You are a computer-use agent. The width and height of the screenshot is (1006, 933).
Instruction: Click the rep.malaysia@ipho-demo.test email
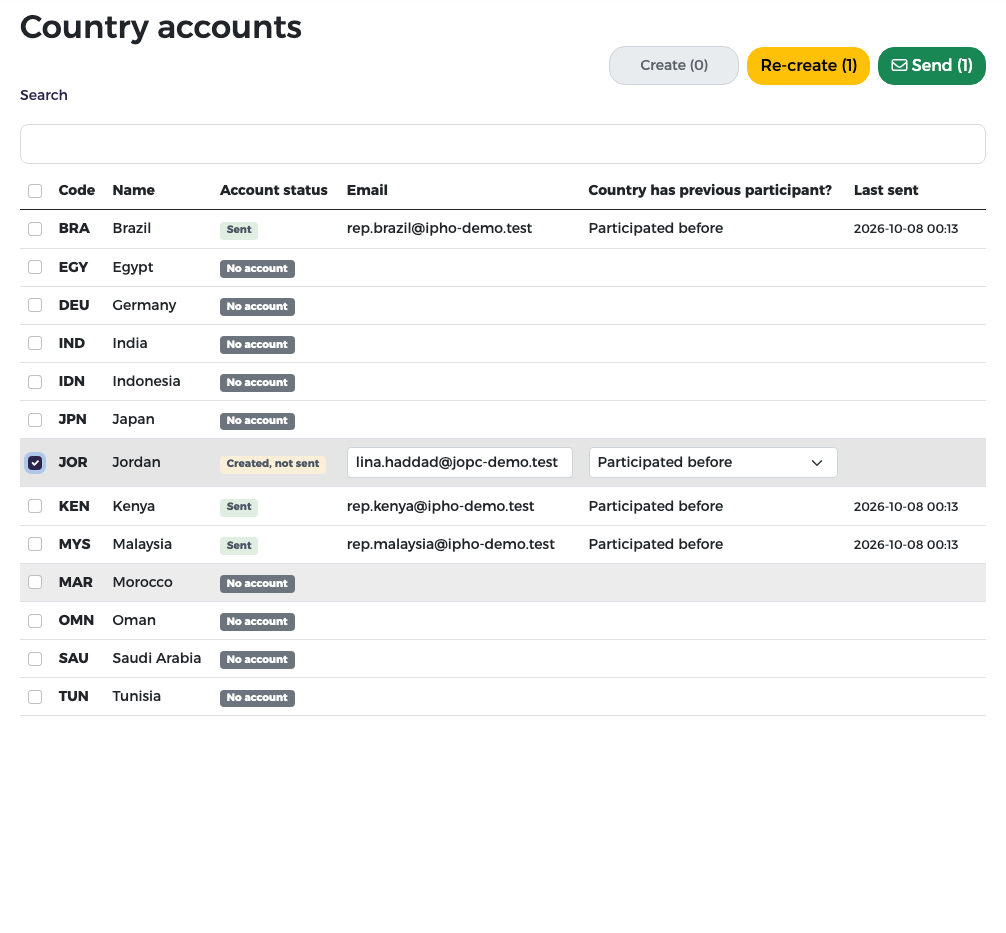click(x=450, y=544)
